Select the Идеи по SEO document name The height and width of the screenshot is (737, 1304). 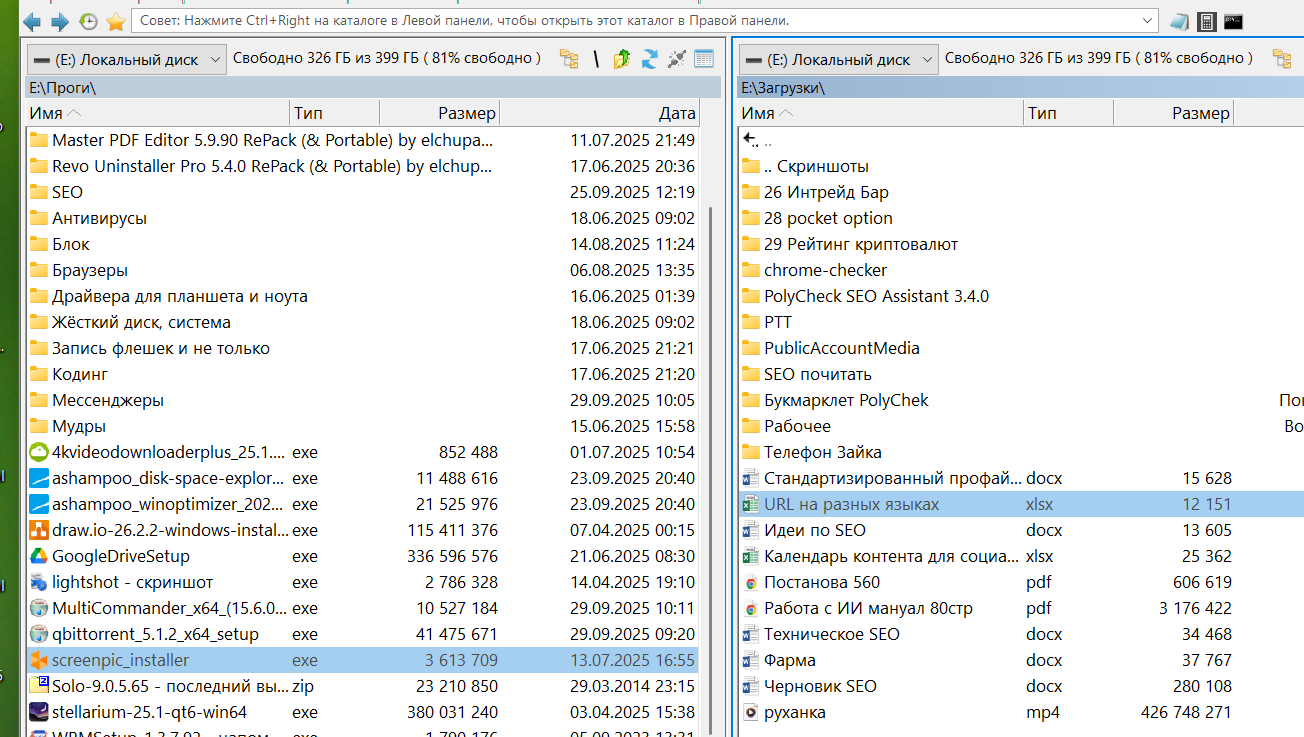point(815,530)
